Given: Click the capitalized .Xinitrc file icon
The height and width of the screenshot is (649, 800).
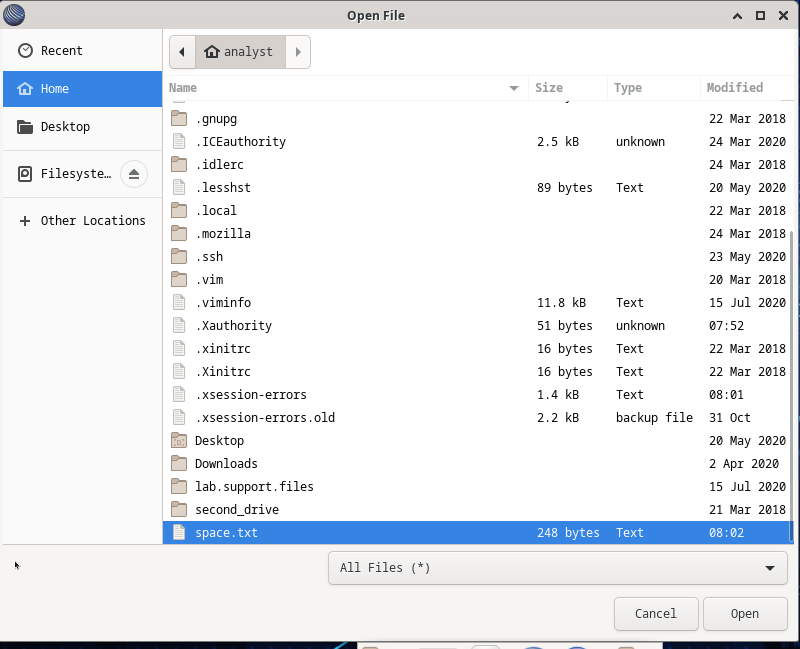Looking at the screenshot, I should (x=179, y=371).
